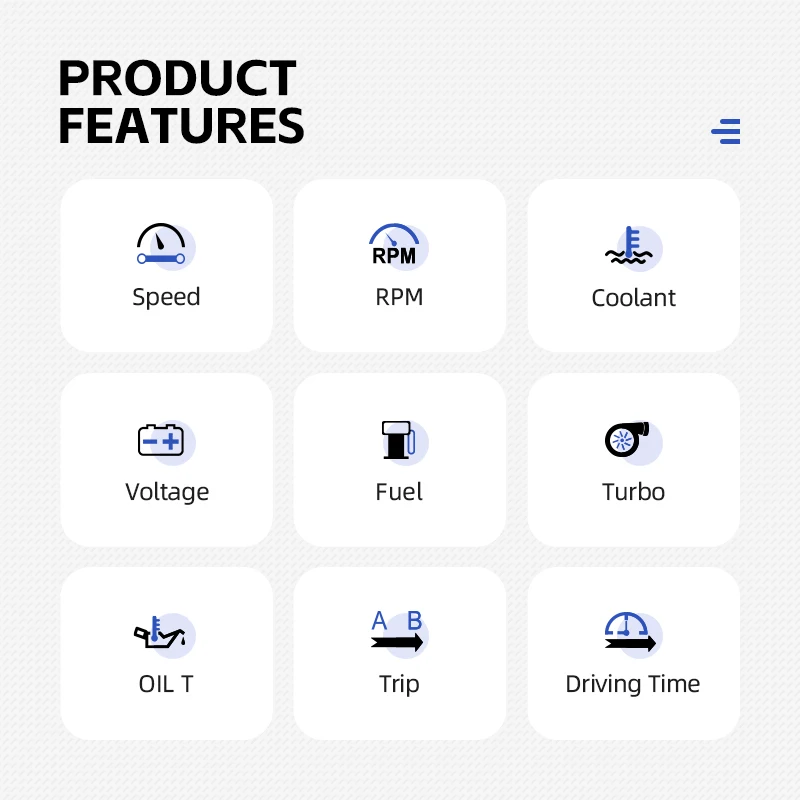Click the OIL T oil can icon

coord(164,635)
